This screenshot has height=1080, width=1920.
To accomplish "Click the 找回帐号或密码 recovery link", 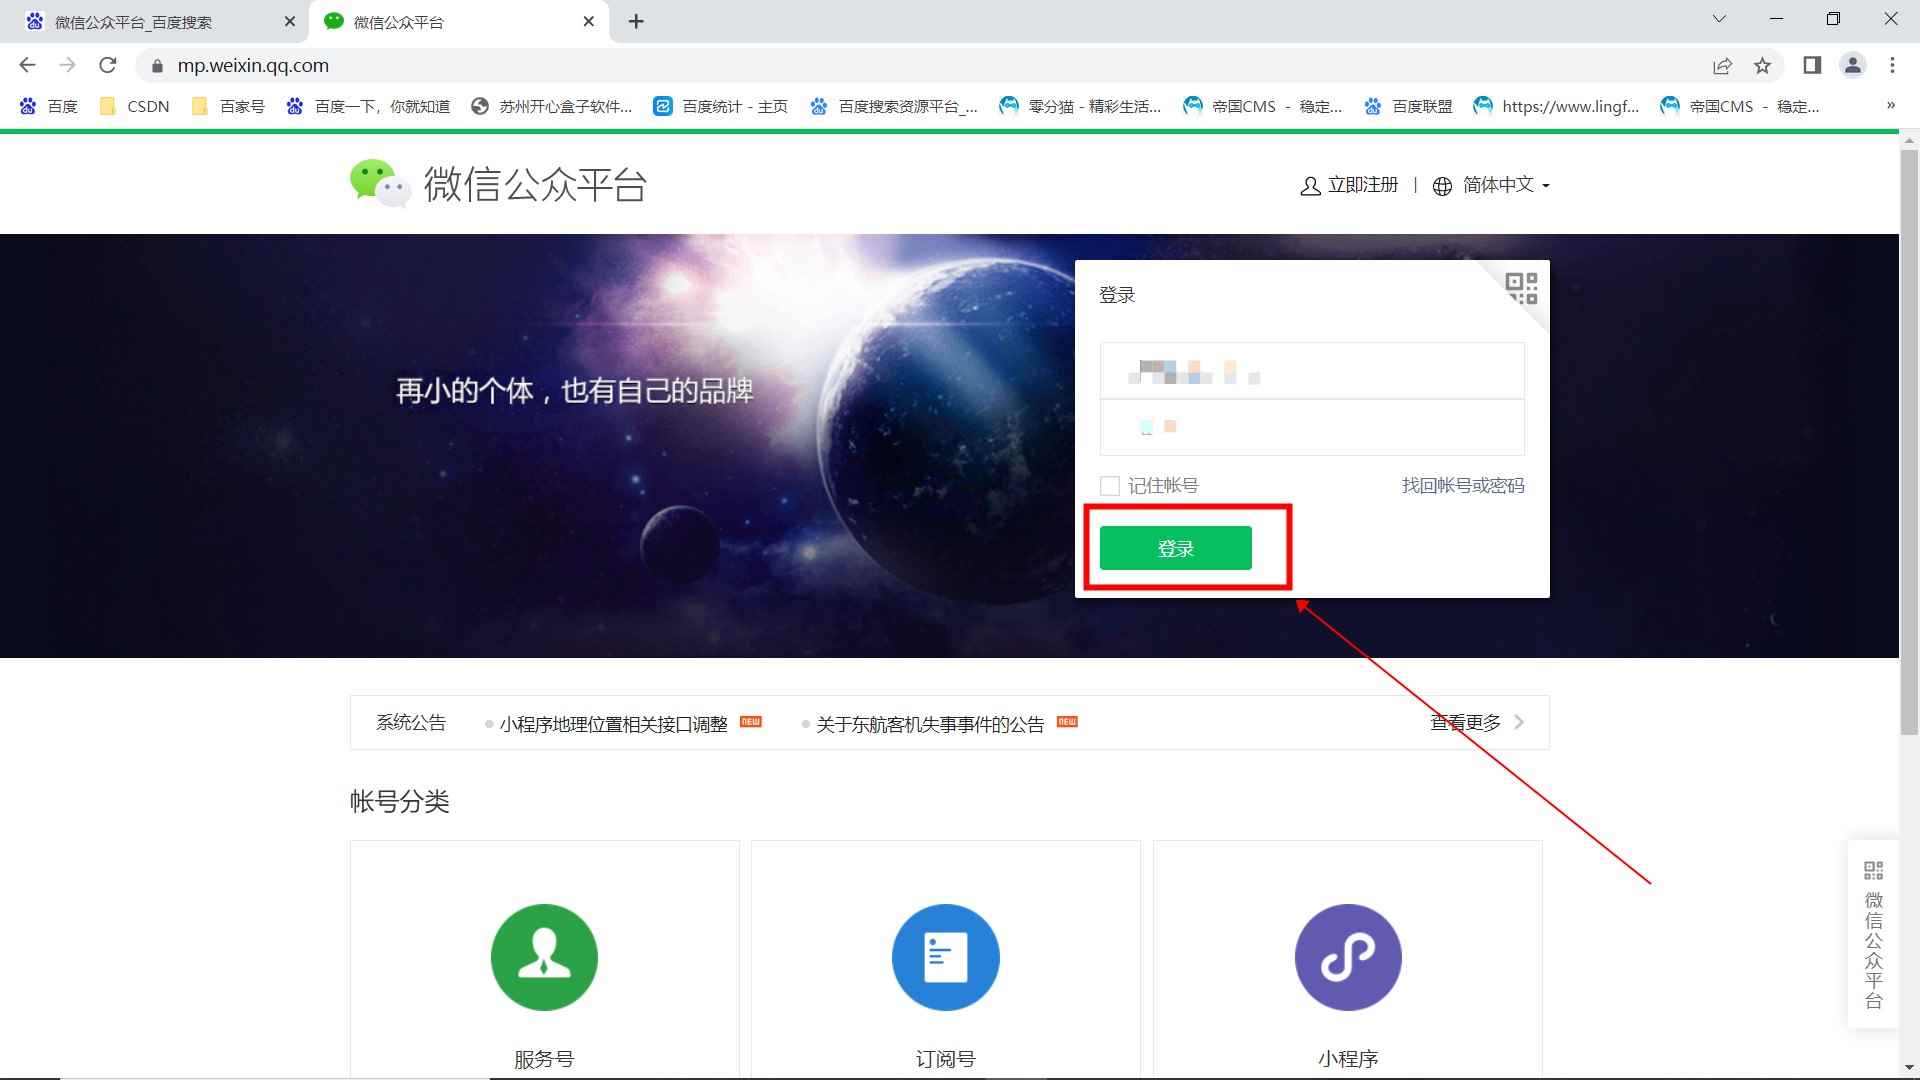I will (1461, 485).
